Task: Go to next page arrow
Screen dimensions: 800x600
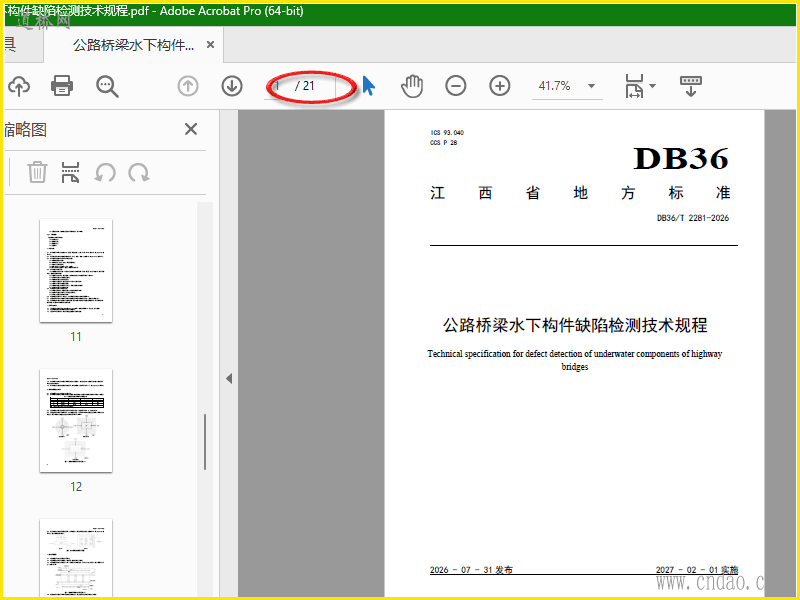Action: coord(232,86)
